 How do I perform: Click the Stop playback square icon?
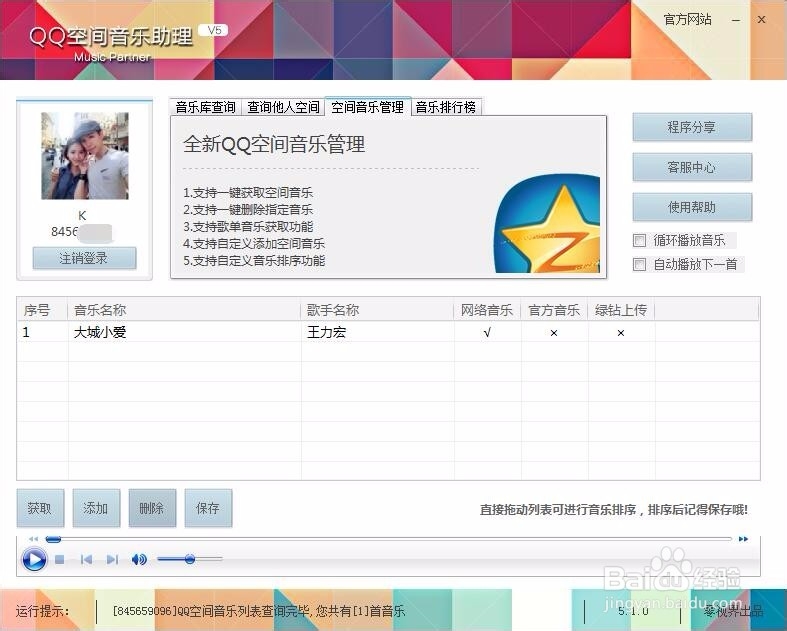(60, 559)
